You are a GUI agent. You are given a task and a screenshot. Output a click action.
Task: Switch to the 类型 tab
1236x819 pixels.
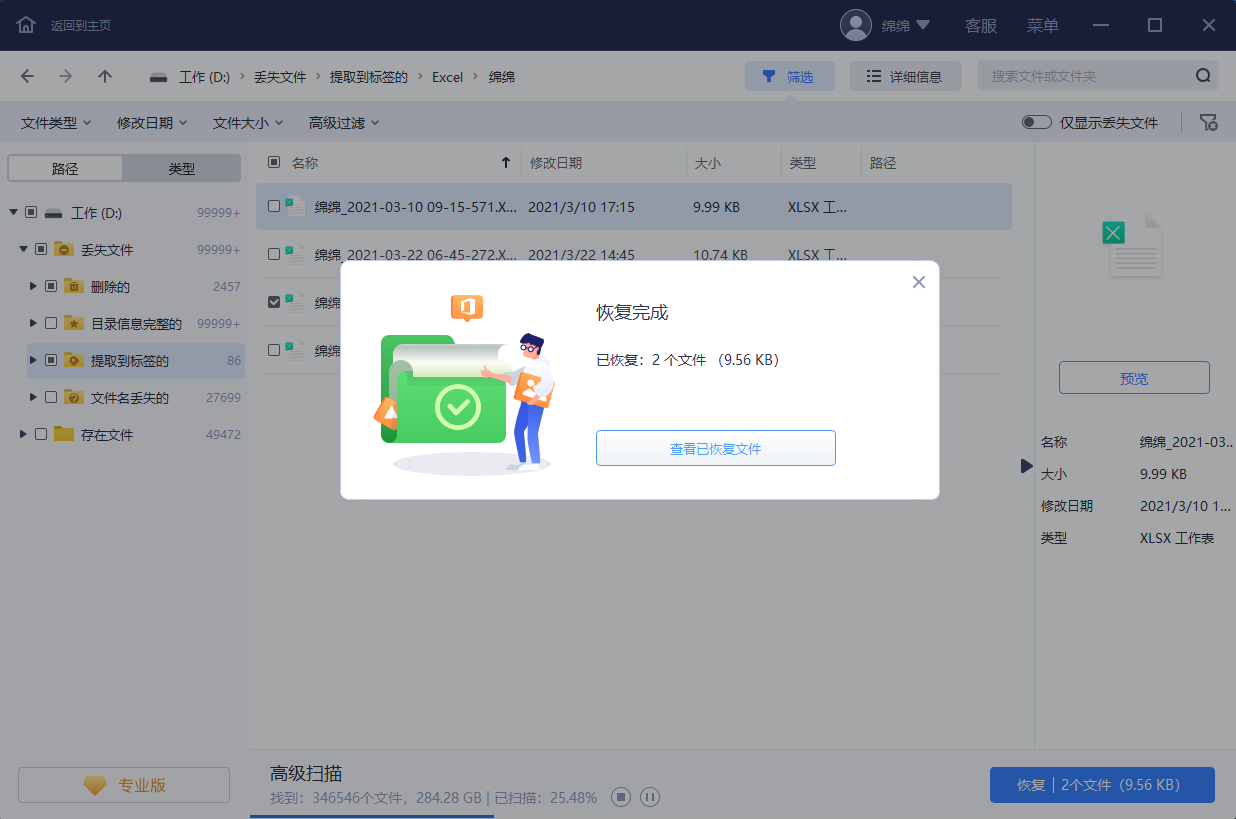(181, 169)
